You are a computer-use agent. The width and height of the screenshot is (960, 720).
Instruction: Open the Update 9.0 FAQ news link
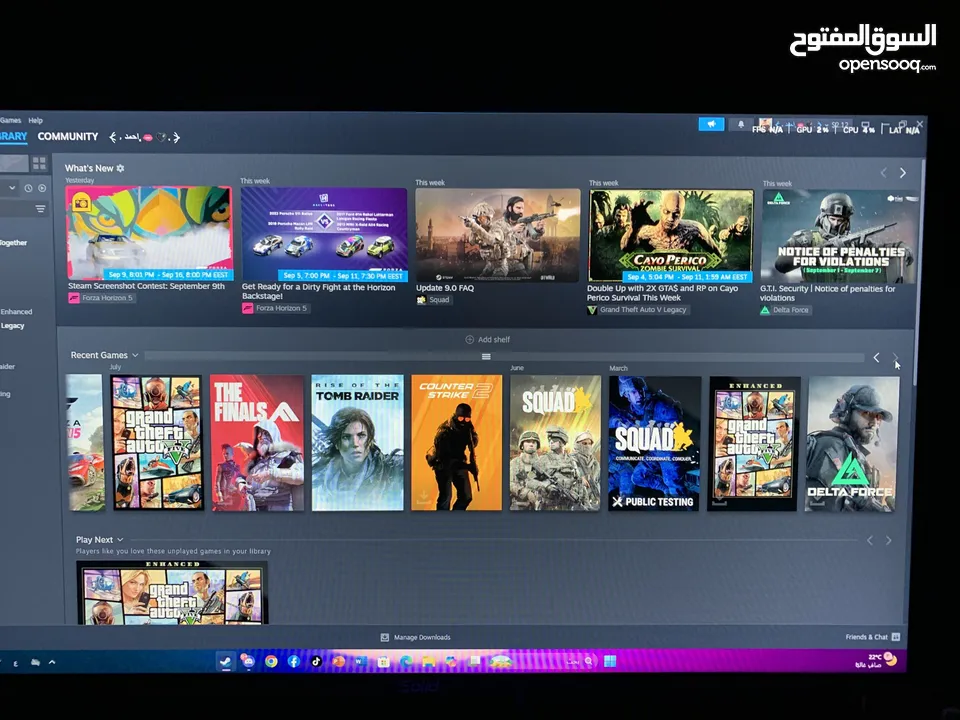[x=445, y=288]
